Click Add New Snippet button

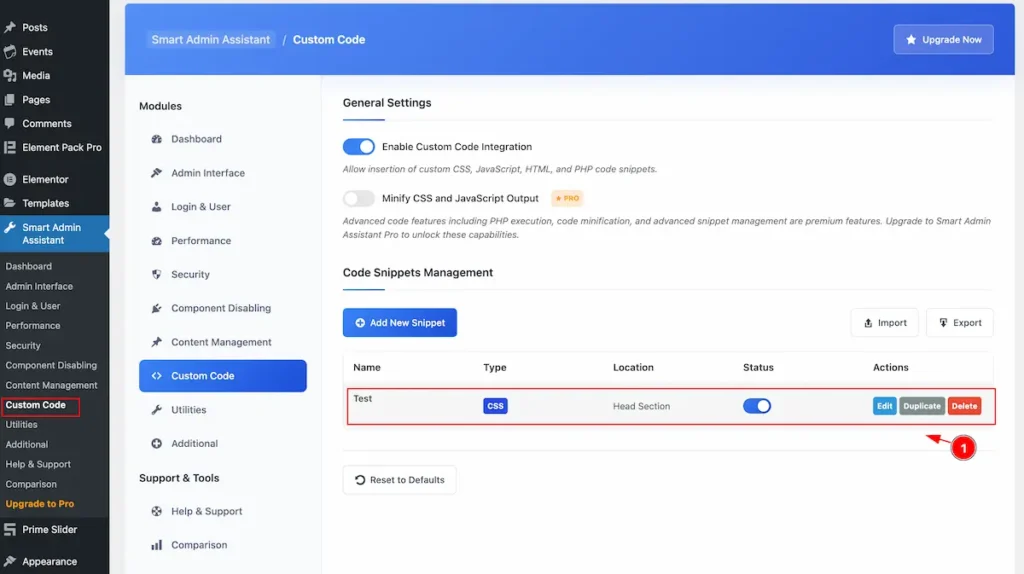tap(400, 323)
